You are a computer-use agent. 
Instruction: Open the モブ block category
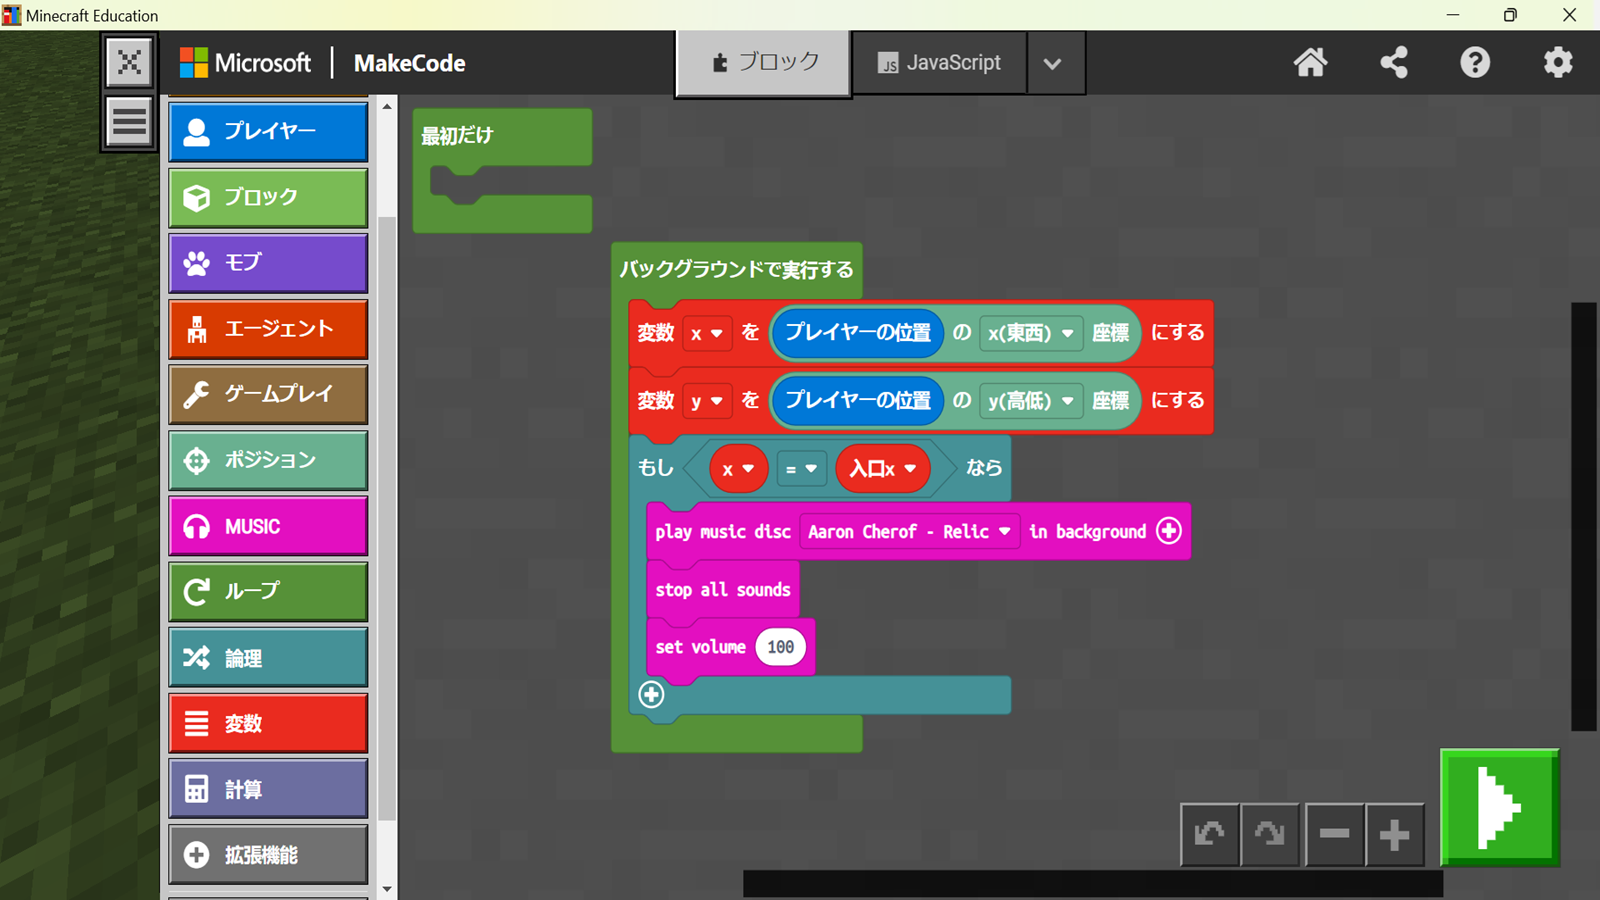268,263
